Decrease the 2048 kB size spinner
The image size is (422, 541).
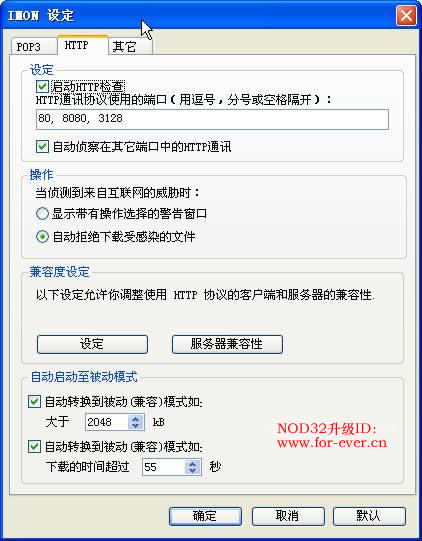(x=136, y=426)
